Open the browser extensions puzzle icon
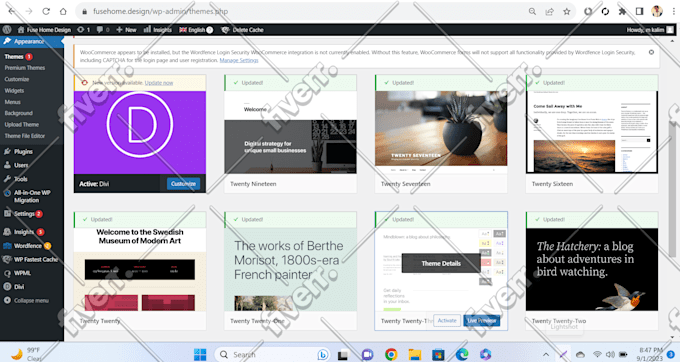 pyautogui.click(x=622, y=11)
